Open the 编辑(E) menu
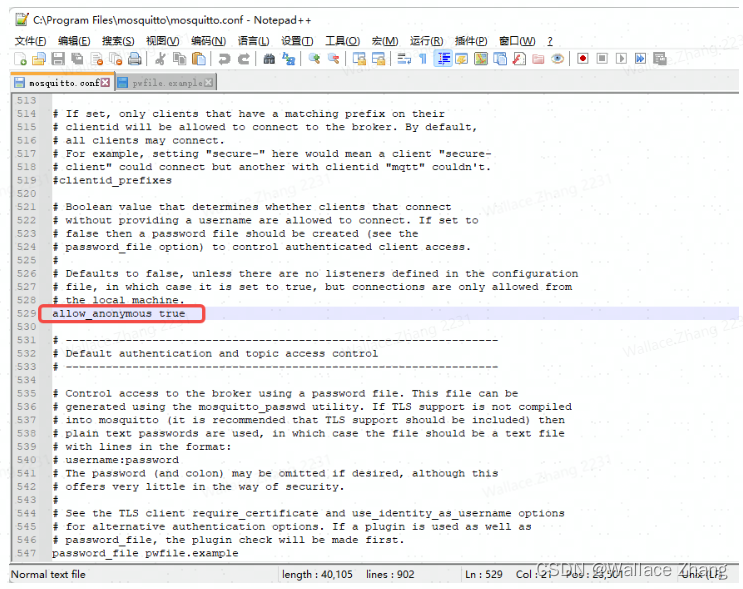The width and height of the screenshot is (743, 589). (x=74, y=41)
